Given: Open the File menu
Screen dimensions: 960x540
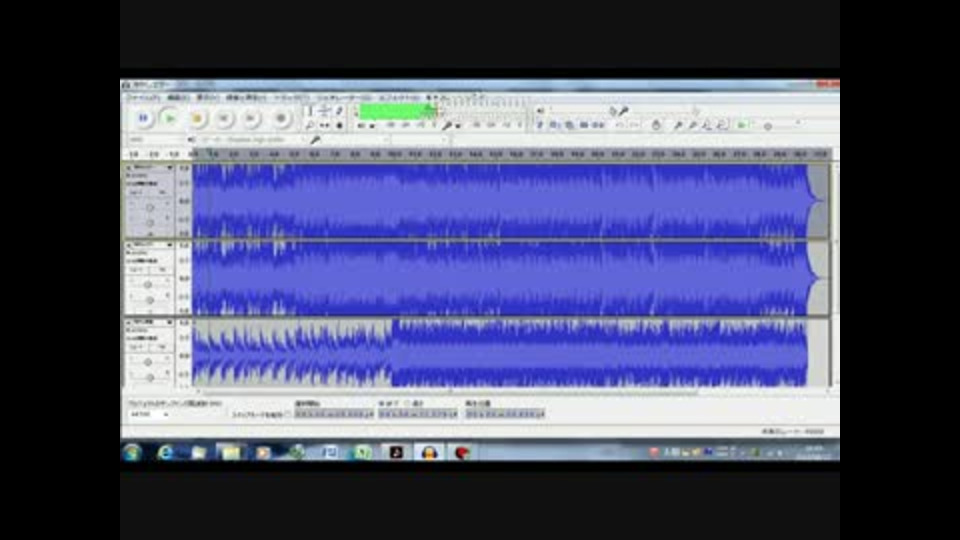Looking at the screenshot, I should point(143,98).
